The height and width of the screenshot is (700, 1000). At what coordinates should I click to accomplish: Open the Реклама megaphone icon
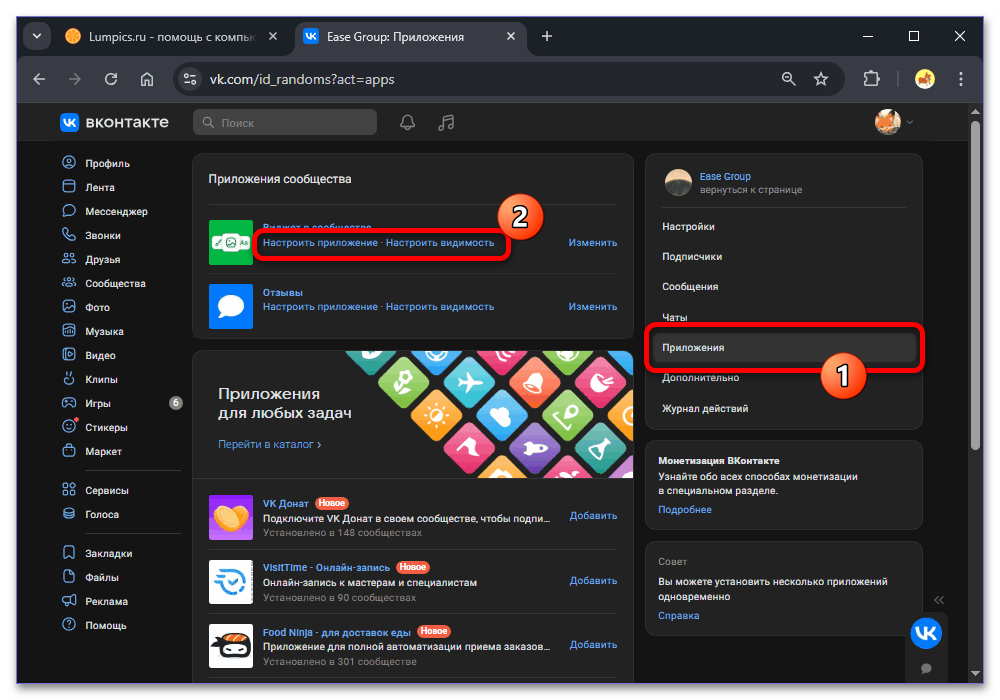click(x=69, y=601)
